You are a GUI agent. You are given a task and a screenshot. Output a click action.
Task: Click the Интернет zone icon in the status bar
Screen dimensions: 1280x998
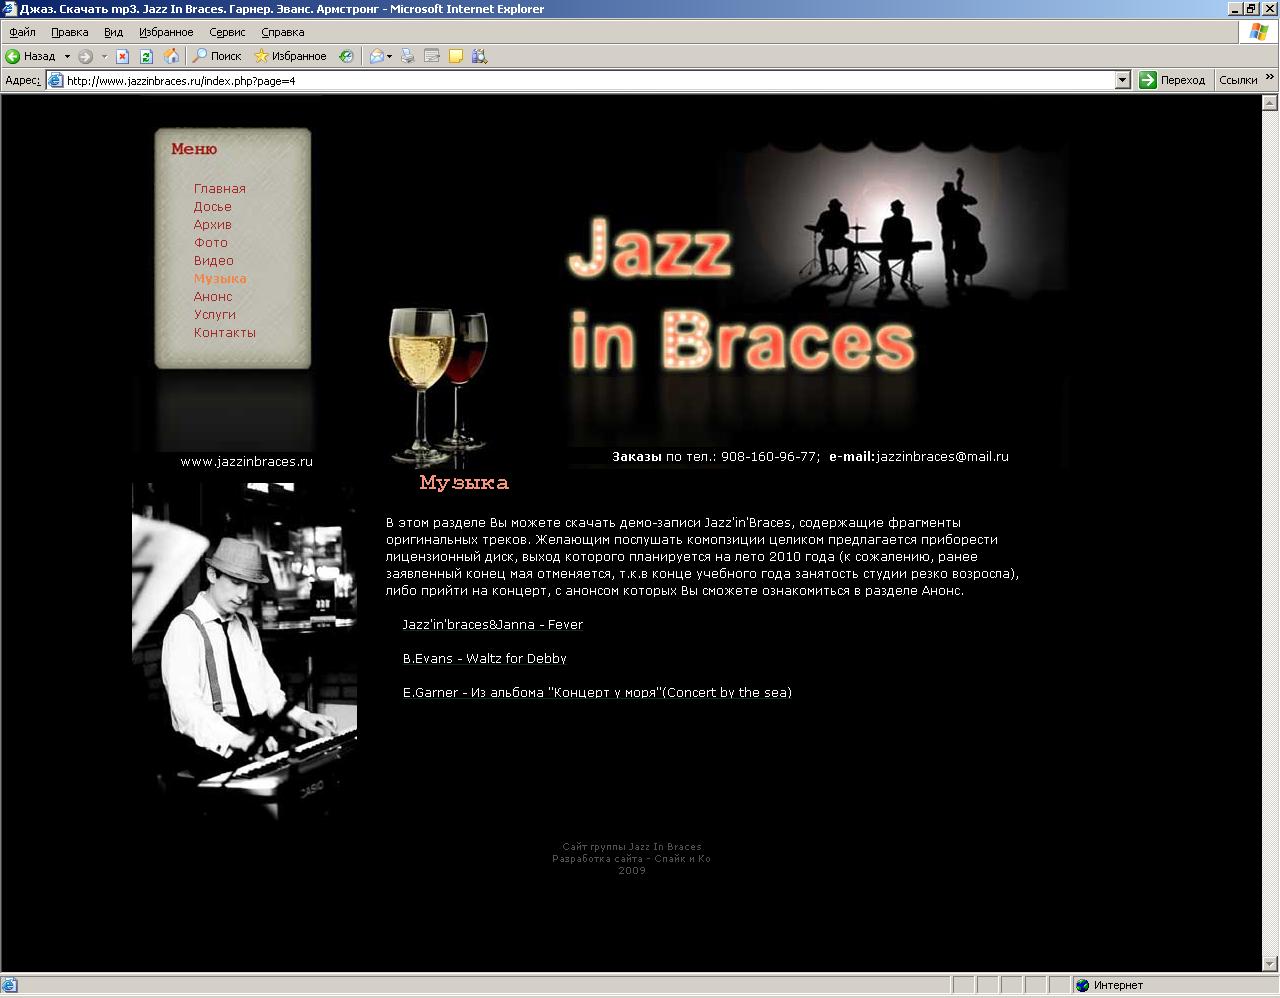[1083, 985]
